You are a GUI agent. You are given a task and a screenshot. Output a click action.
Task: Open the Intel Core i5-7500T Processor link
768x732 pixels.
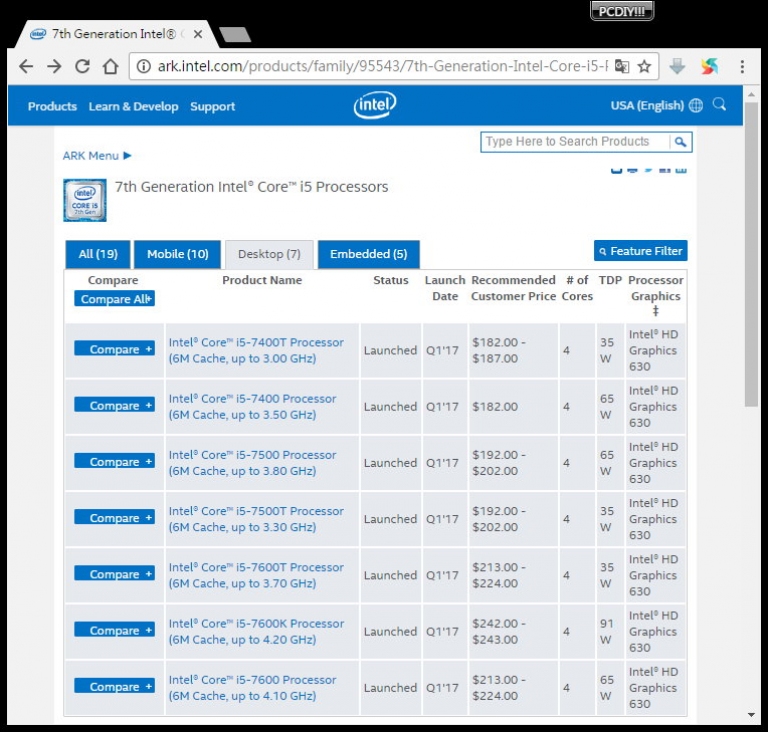[x=256, y=519]
